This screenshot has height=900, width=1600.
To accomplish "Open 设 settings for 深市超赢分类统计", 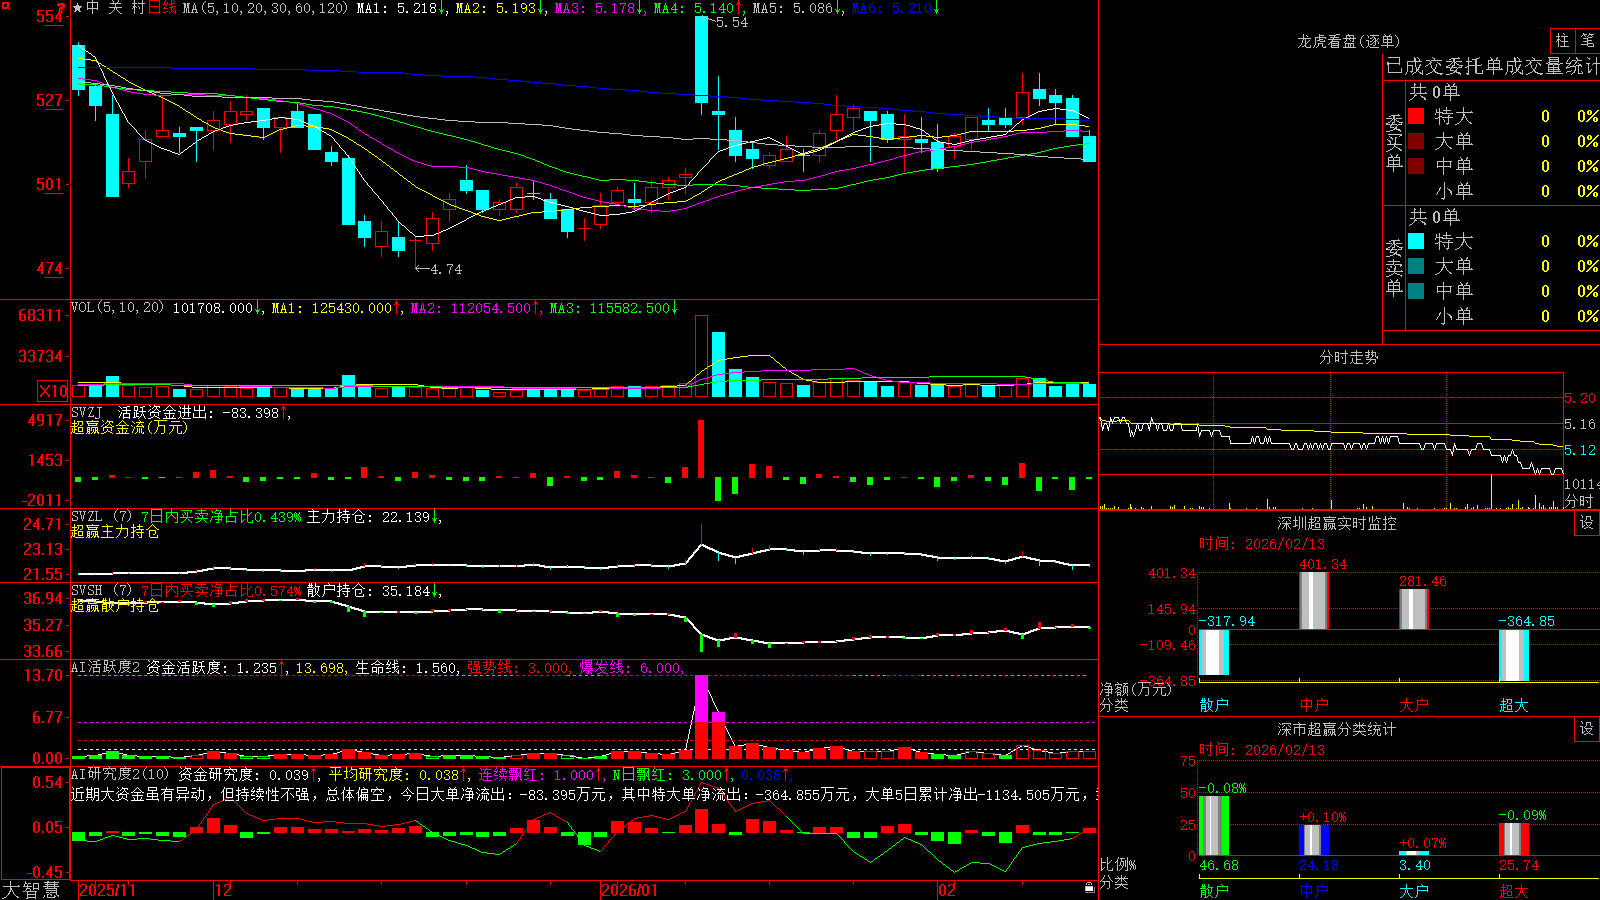I will 1587,729.
